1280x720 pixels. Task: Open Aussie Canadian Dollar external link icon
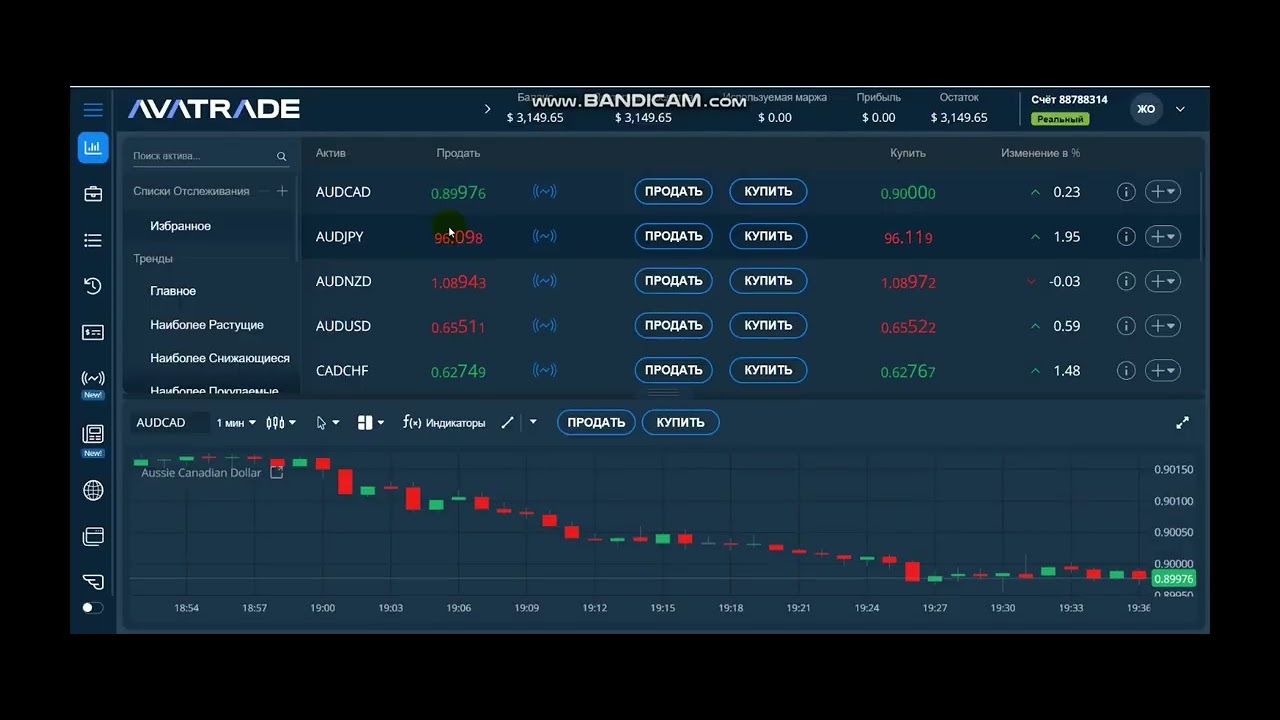[x=277, y=472]
